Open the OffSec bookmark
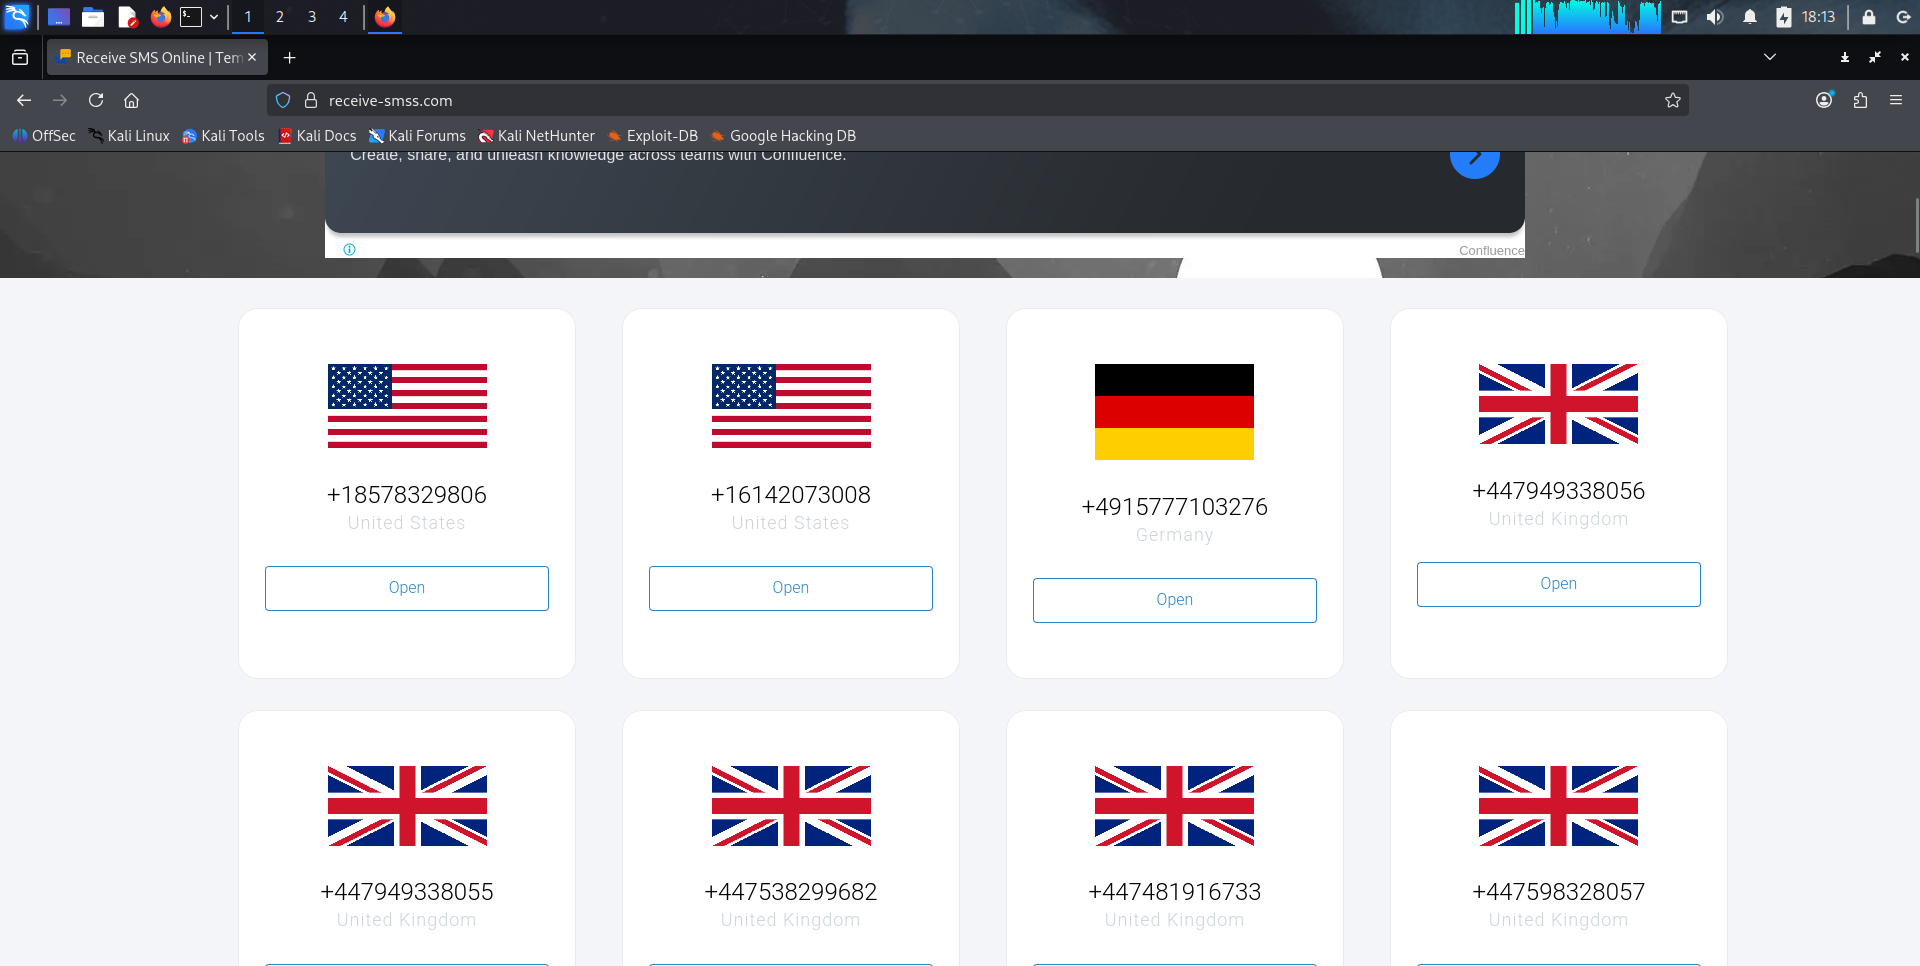This screenshot has width=1920, height=966. pyautogui.click(x=44, y=136)
